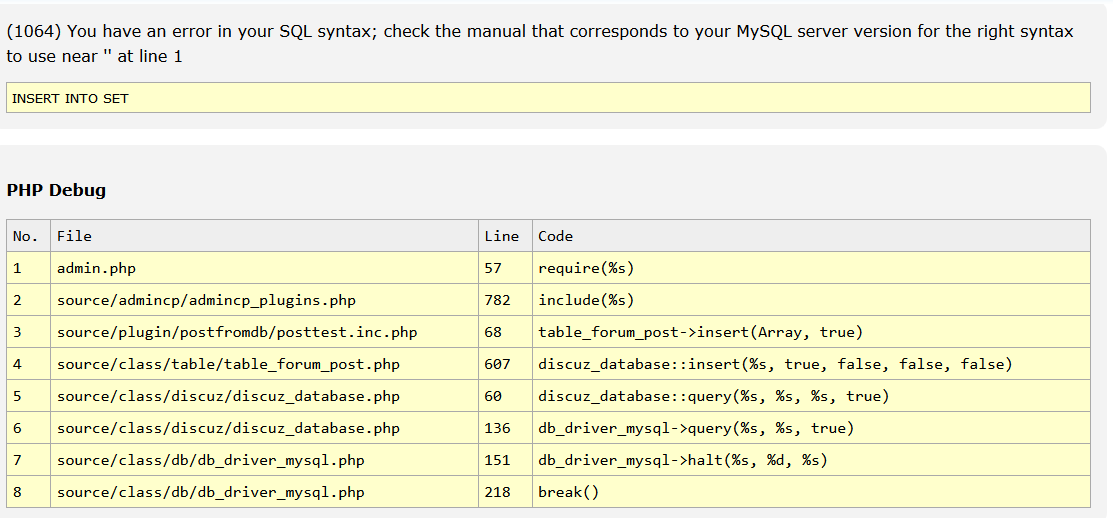The height and width of the screenshot is (518, 1113).
Task: Click the discuz_database::insert code cell
Action: (x=775, y=364)
